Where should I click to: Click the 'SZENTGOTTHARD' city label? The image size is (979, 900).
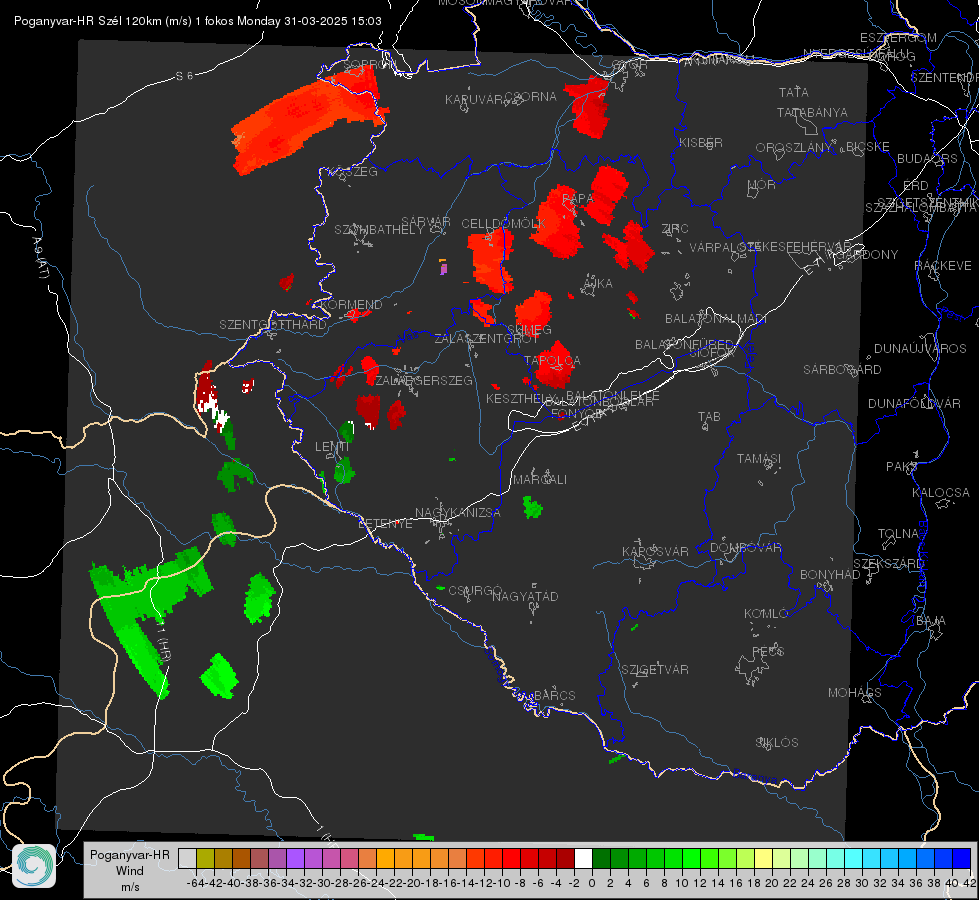coord(273,325)
